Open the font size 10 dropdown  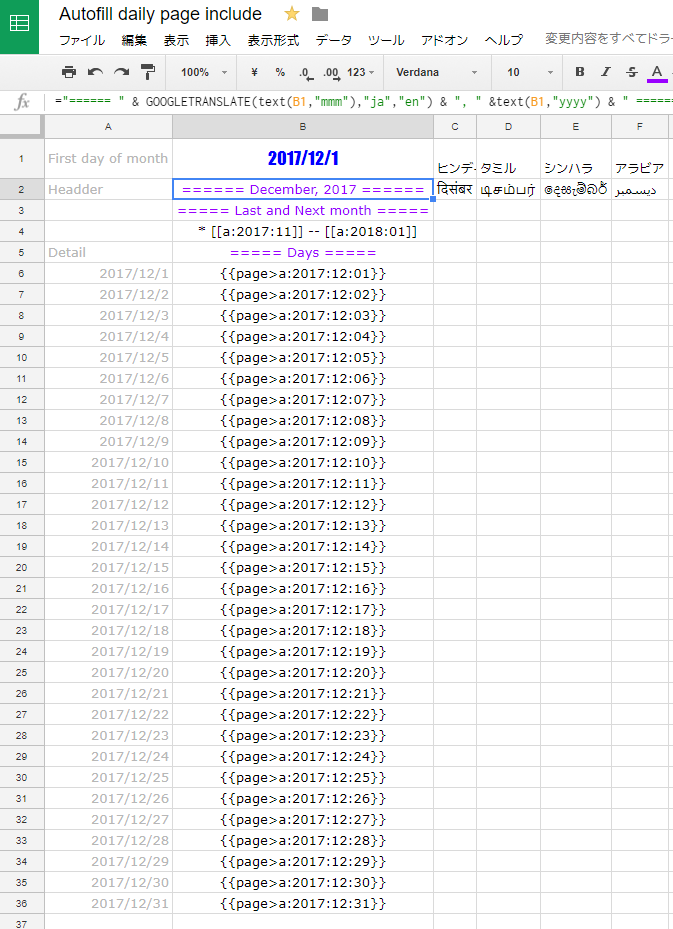point(530,72)
